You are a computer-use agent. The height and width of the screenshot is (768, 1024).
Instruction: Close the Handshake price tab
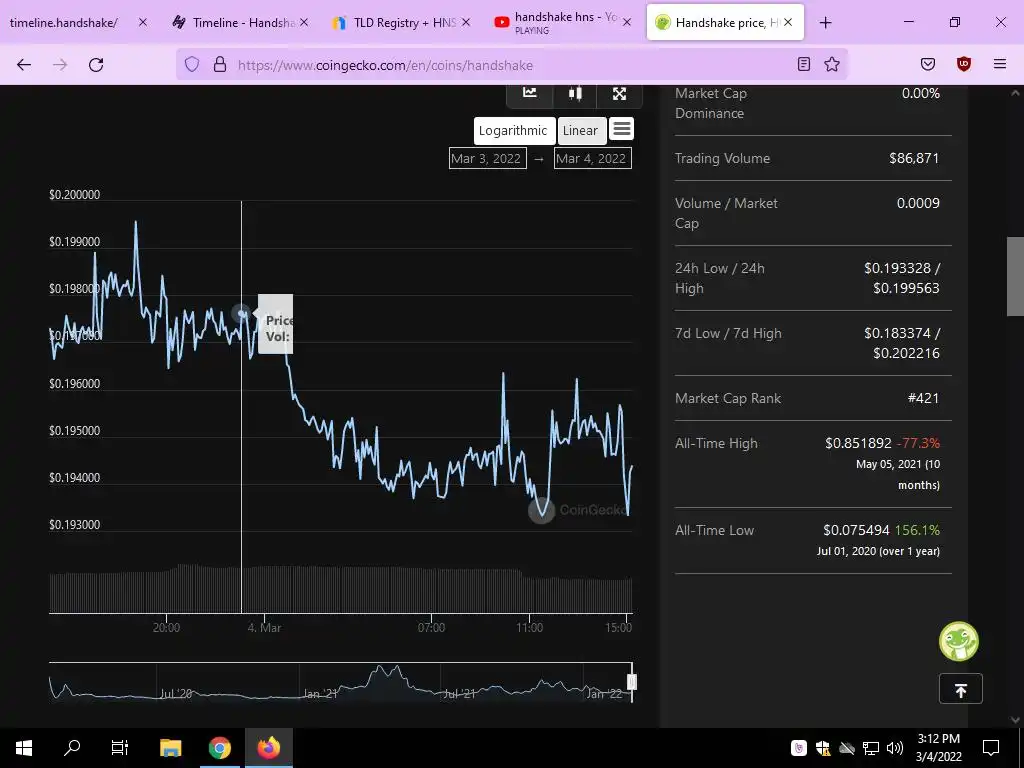click(788, 22)
